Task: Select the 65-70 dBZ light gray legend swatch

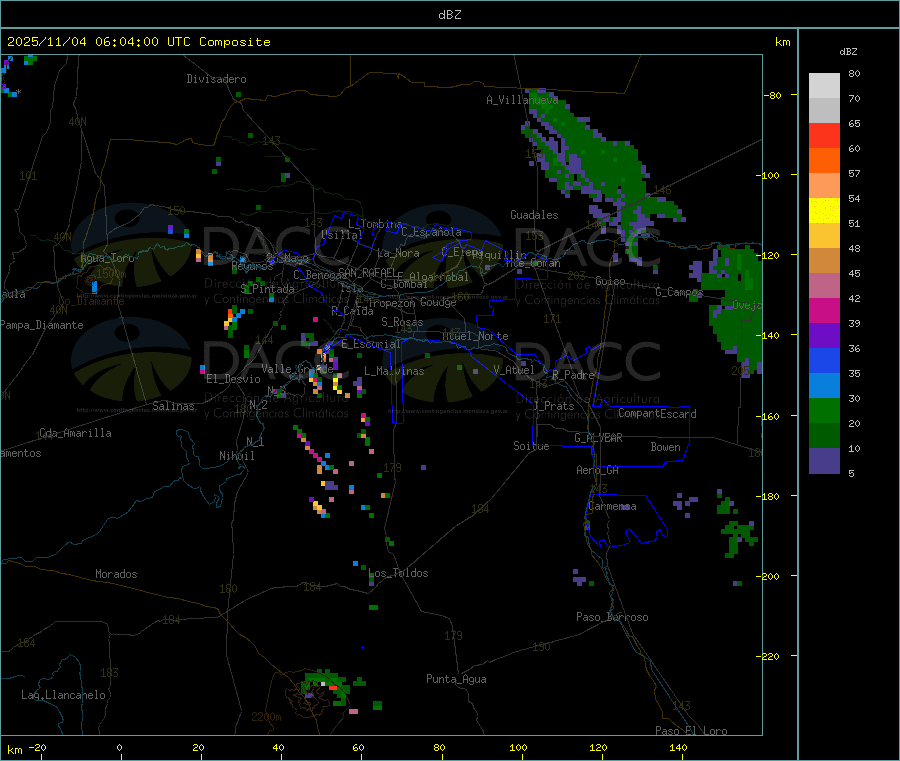Action: click(824, 110)
